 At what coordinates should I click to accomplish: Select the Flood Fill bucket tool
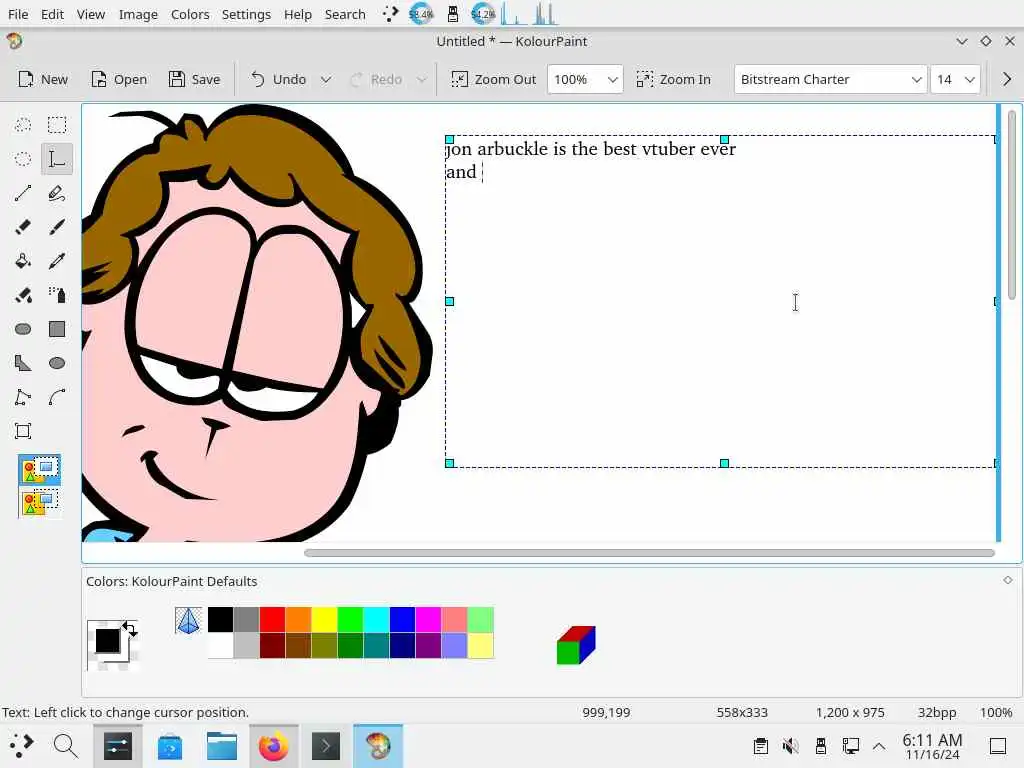pos(23,261)
